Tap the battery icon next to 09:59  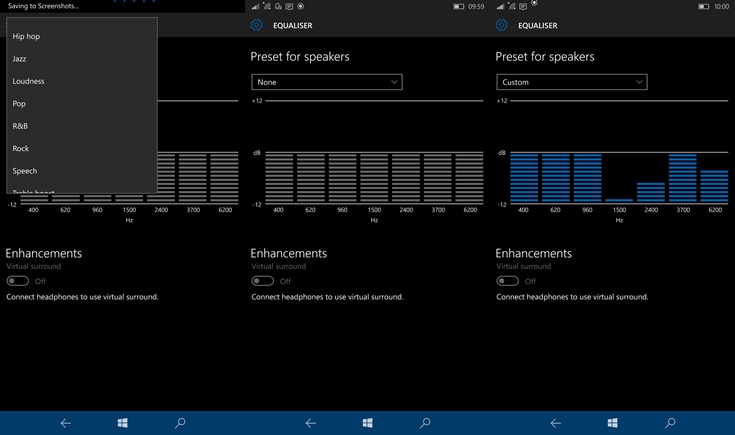click(x=458, y=7)
